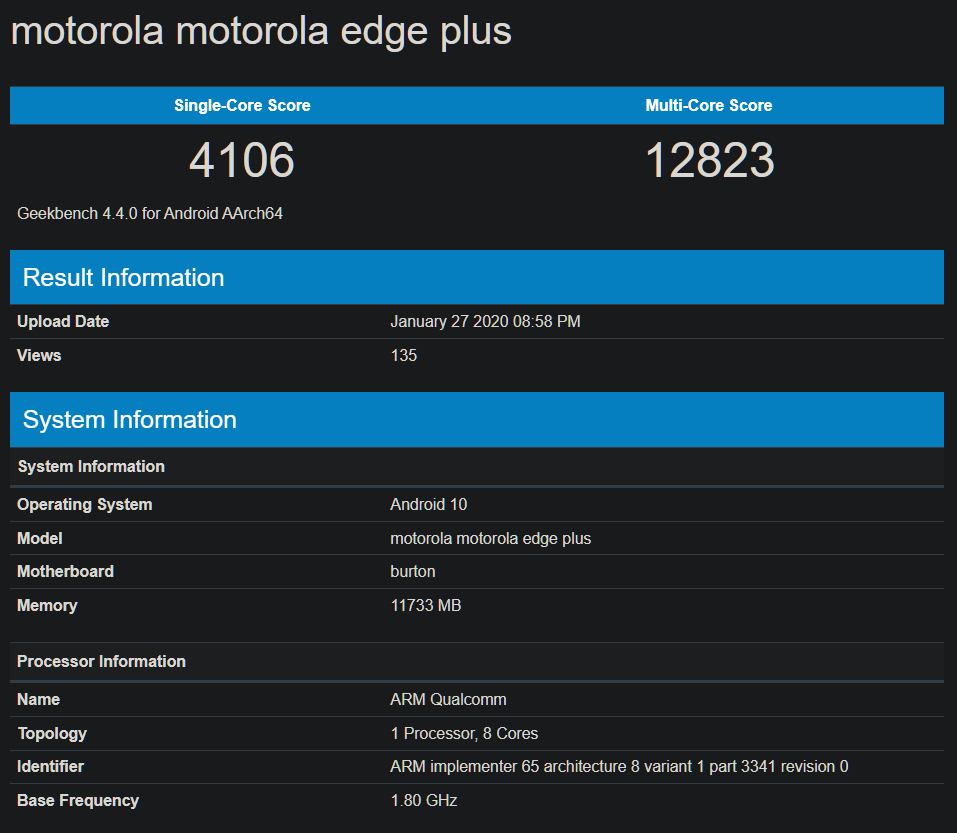957x833 pixels.
Task: Select the Single-Core Score header
Action: click(x=242, y=106)
